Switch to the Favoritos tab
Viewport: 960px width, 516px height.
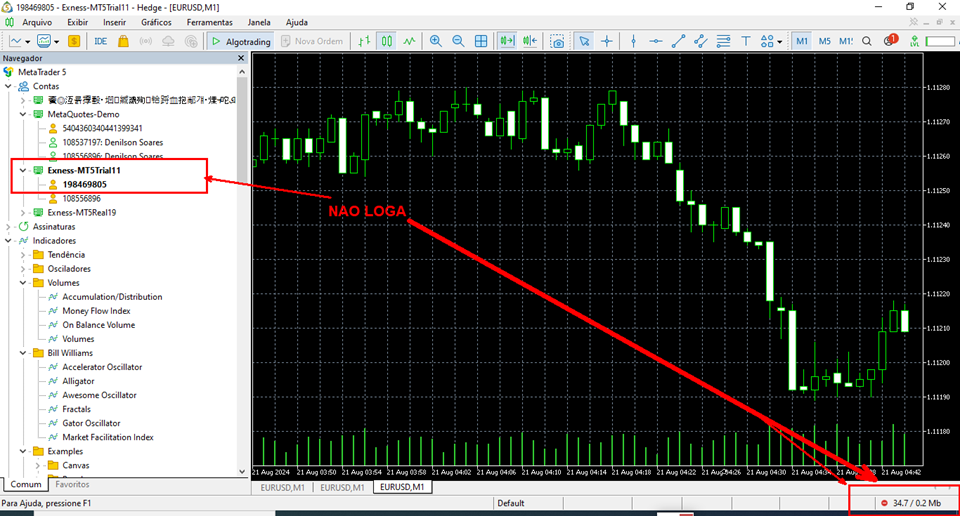click(x=72, y=484)
